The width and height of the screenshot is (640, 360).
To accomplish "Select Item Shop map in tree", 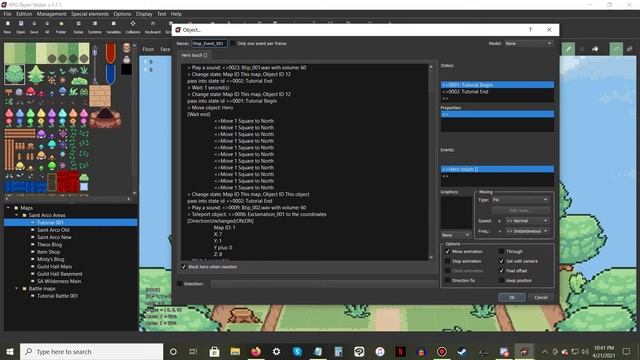I will 49,252.
